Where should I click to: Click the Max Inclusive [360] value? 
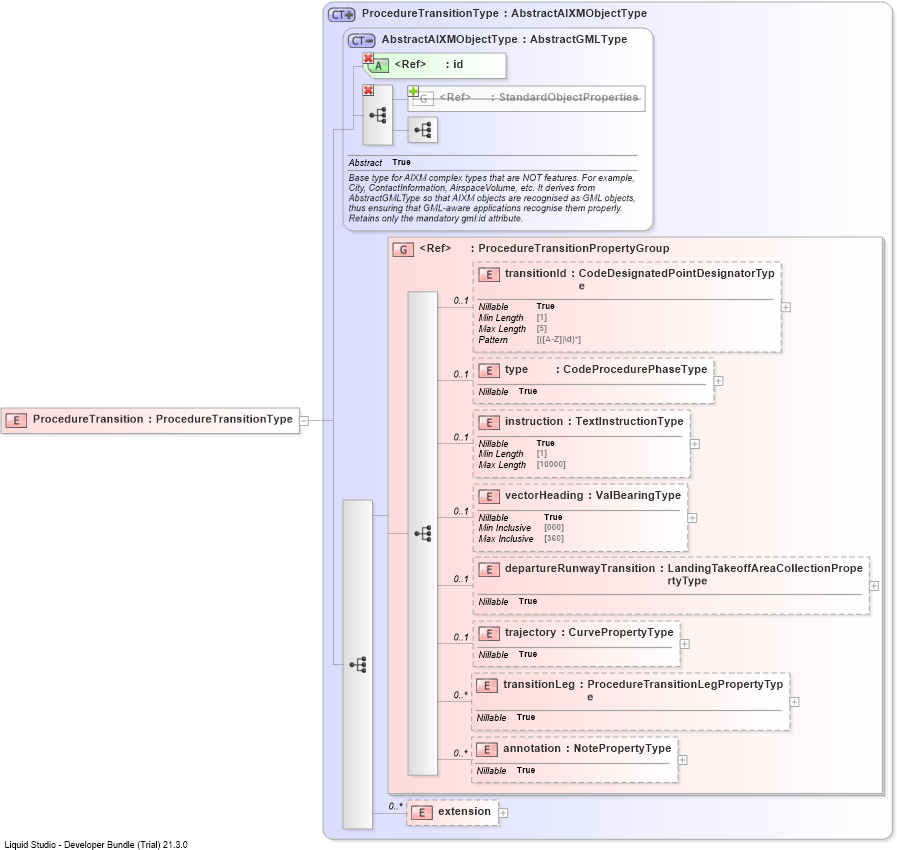[x=554, y=538]
